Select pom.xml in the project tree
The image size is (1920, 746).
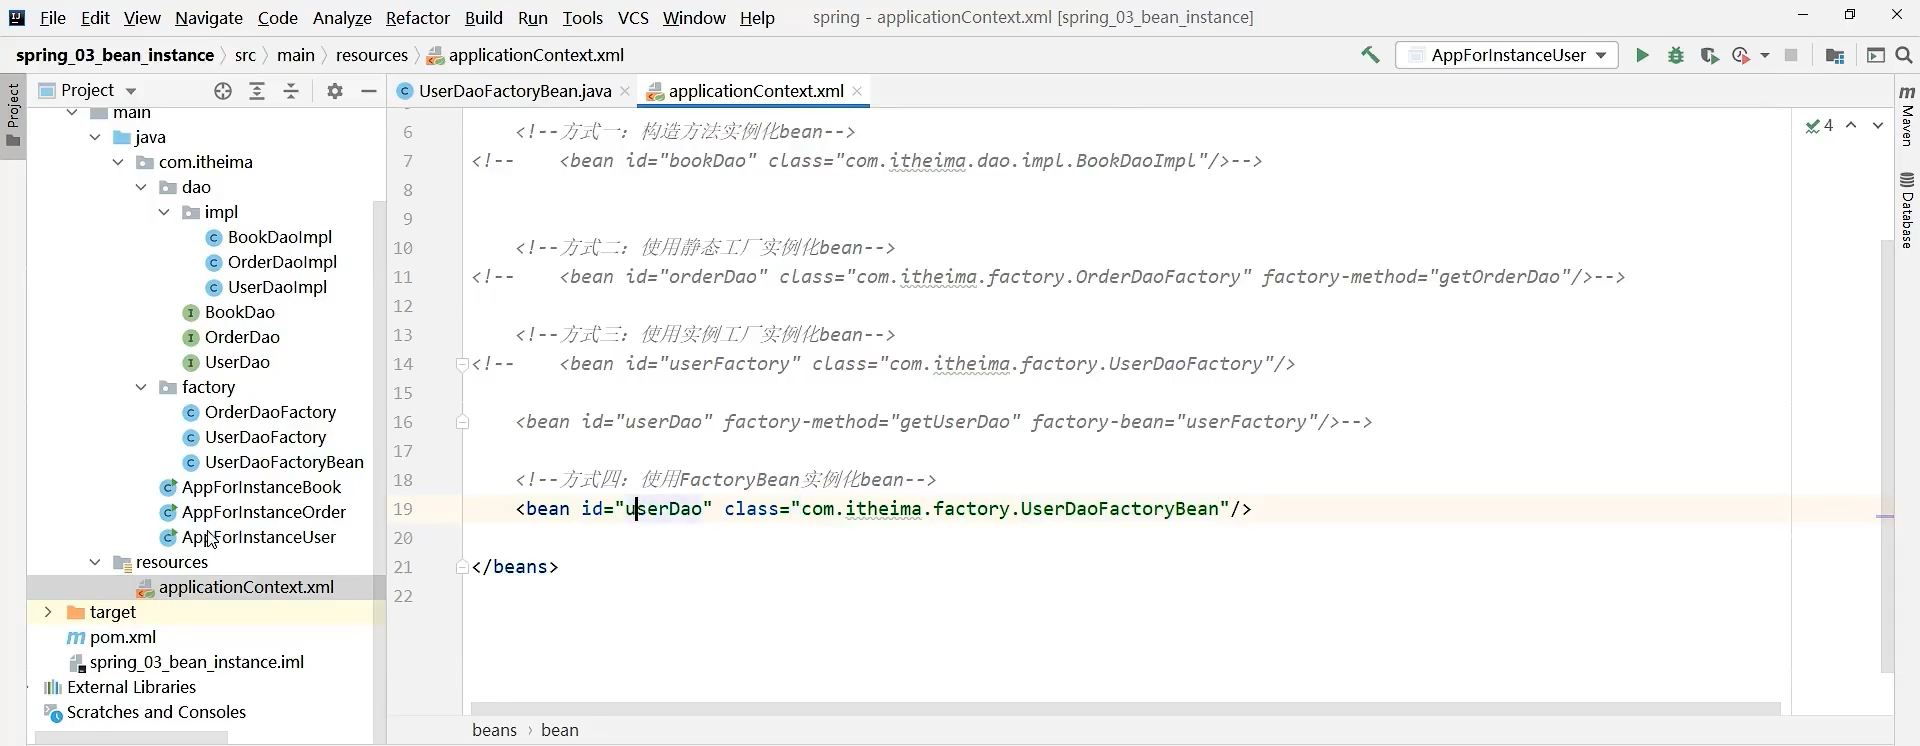point(122,637)
